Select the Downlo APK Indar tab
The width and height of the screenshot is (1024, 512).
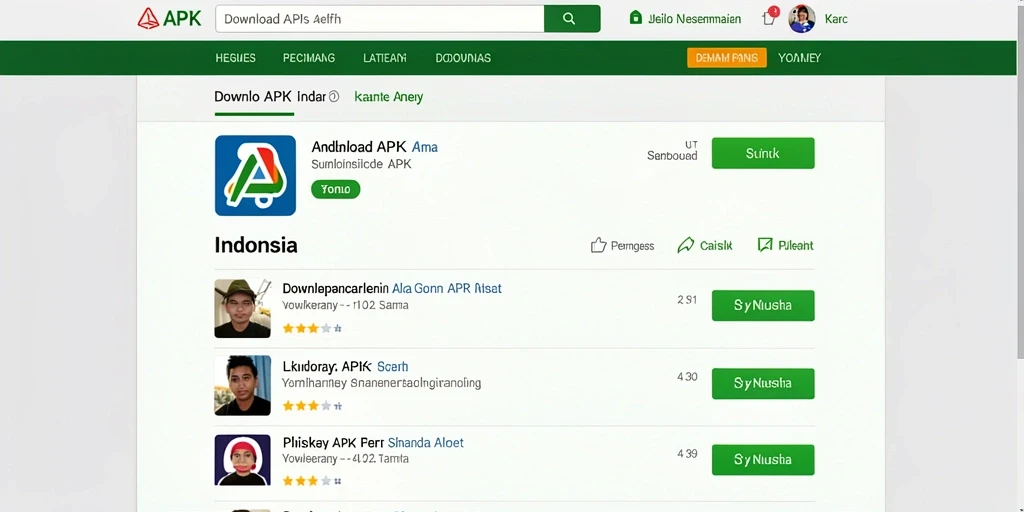tap(270, 97)
